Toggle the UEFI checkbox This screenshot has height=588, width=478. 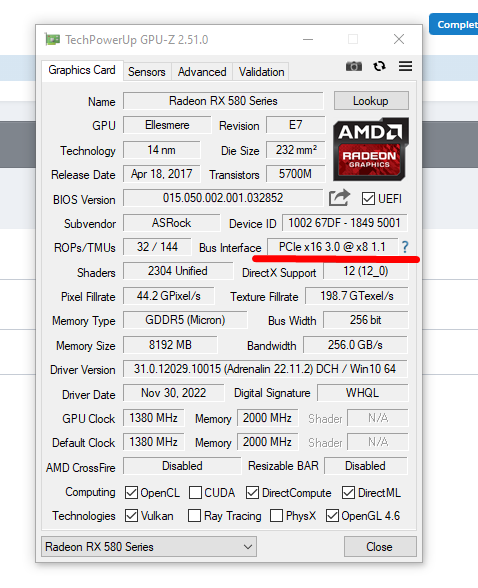pos(368,198)
